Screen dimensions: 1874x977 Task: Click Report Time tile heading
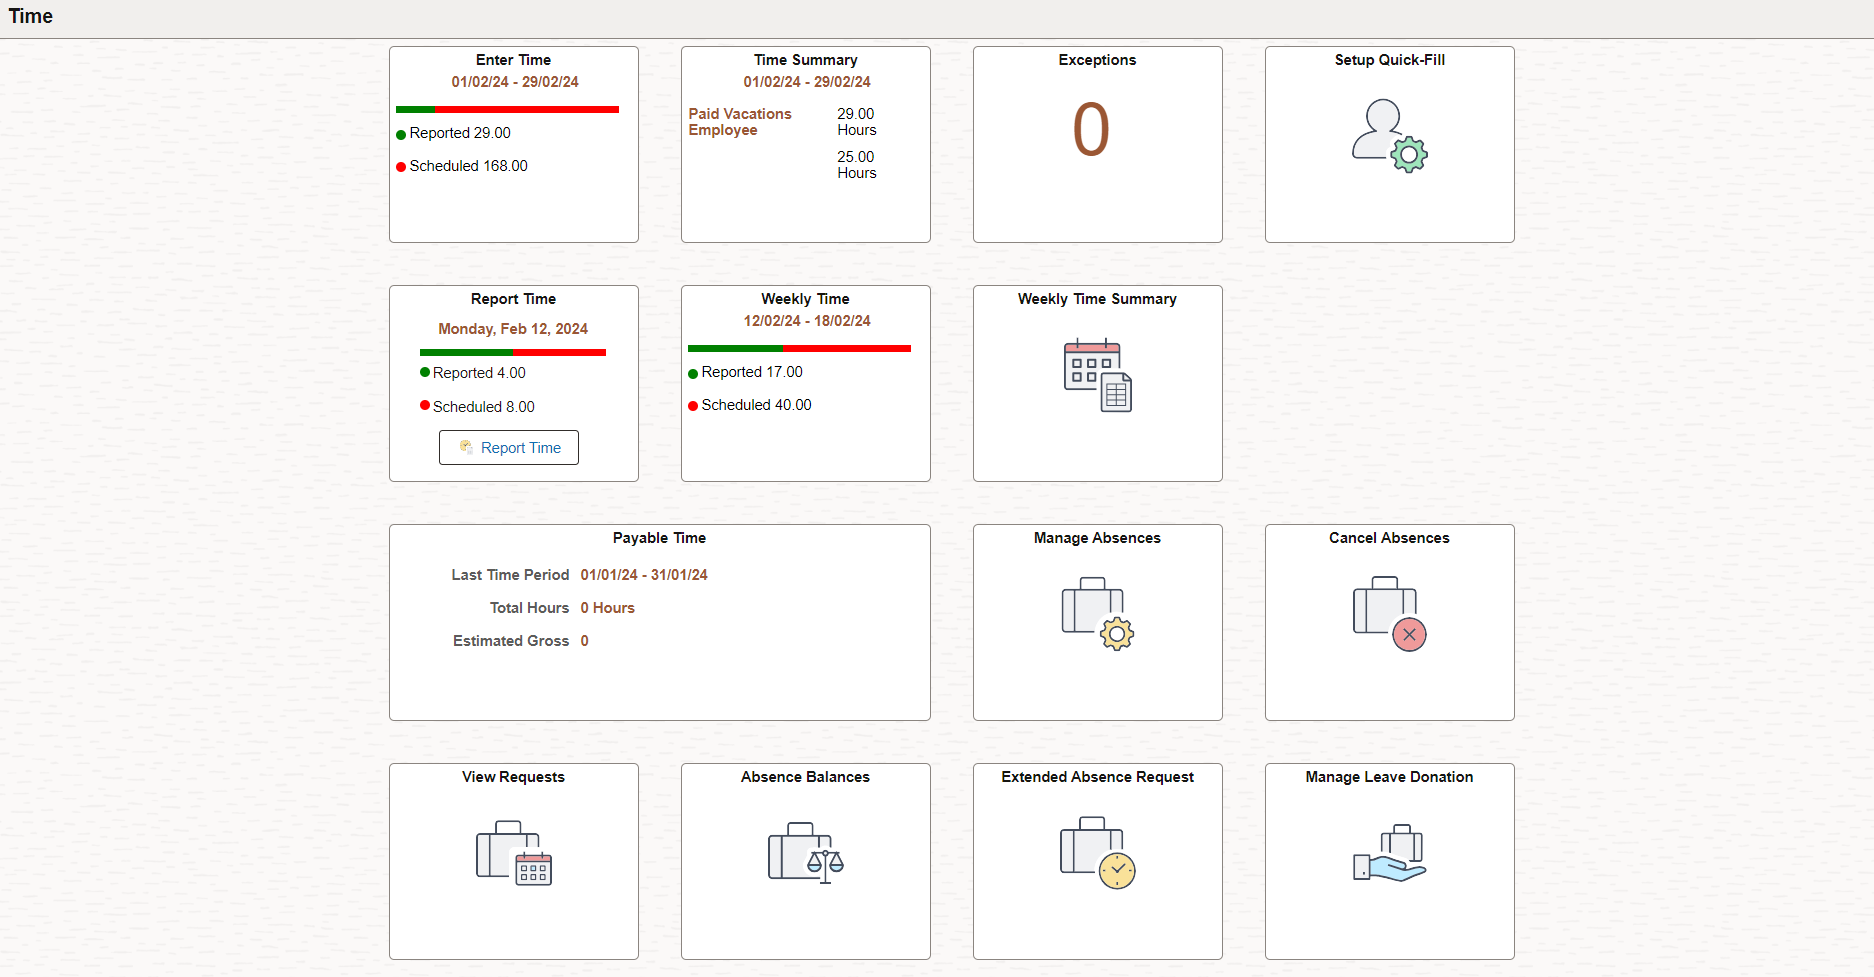click(x=514, y=299)
